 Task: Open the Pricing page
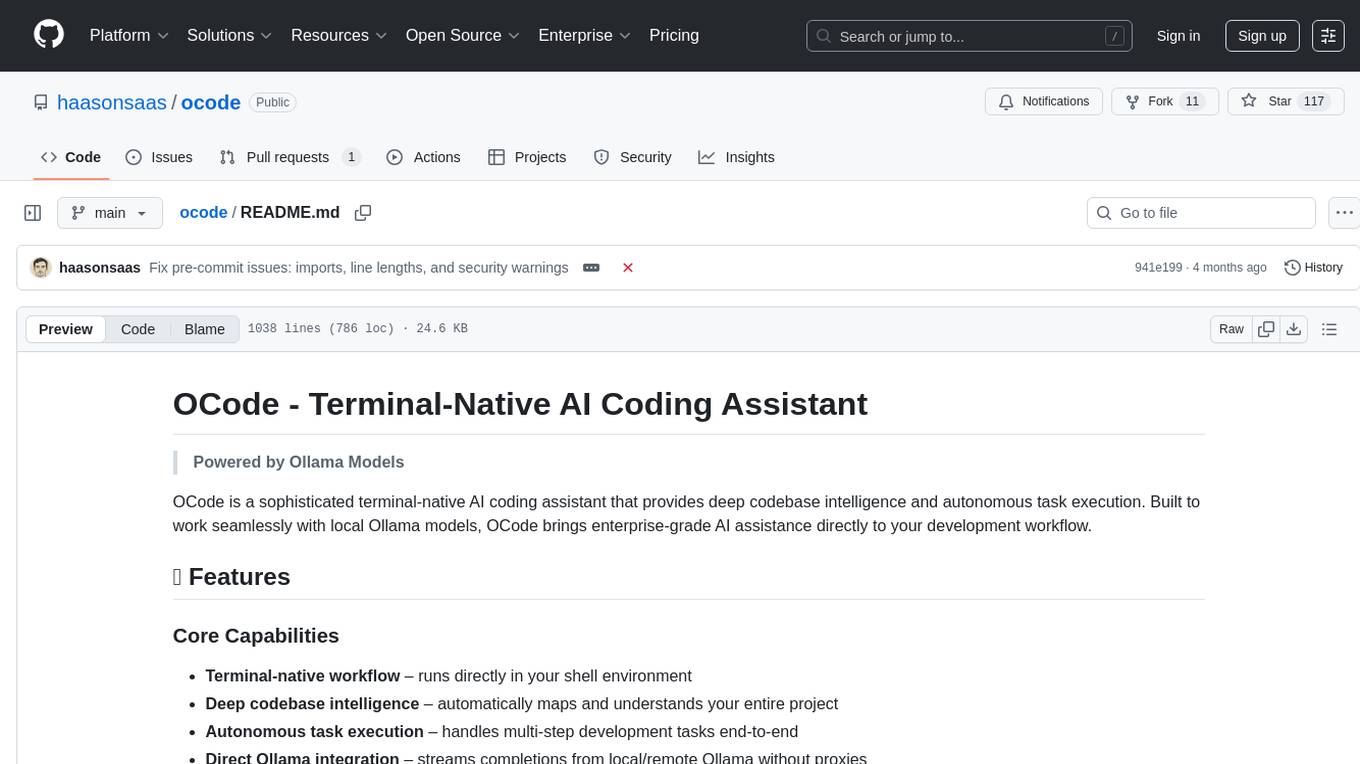pyautogui.click(x=674, y=35)
